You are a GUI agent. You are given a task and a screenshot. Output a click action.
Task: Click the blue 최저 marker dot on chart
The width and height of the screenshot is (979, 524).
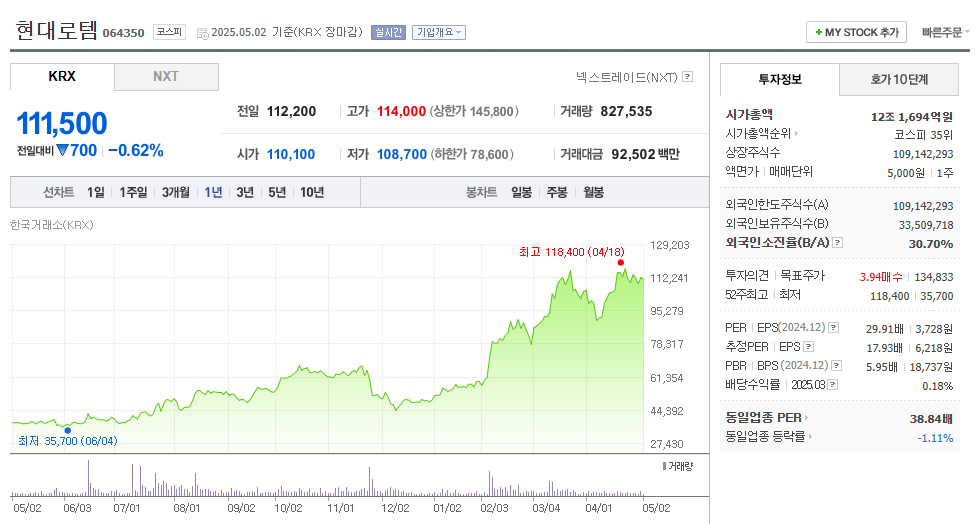pos(67,430)
